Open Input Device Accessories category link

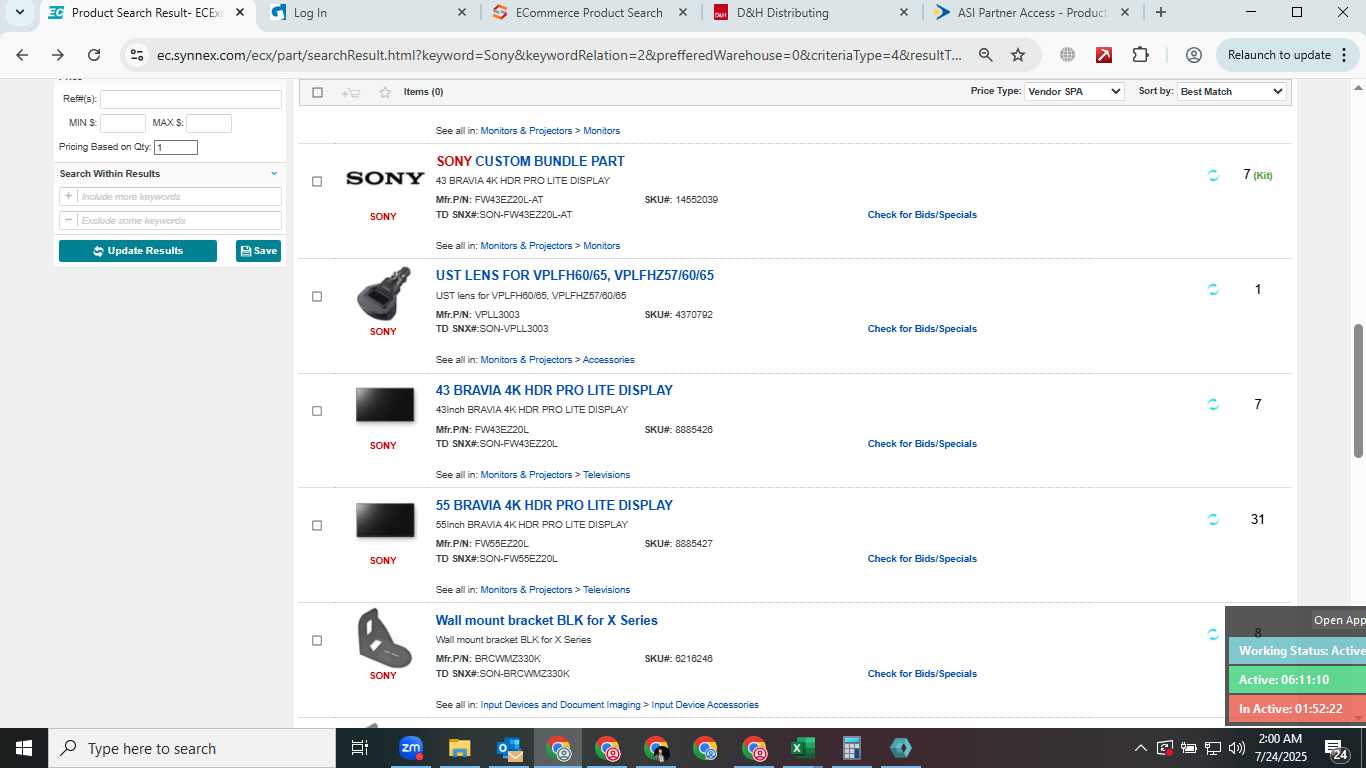click(x=705, y=705)
